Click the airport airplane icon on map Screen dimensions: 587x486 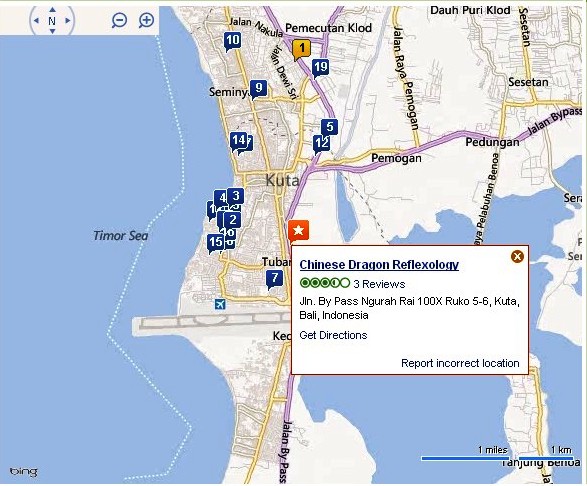(220, 304)
